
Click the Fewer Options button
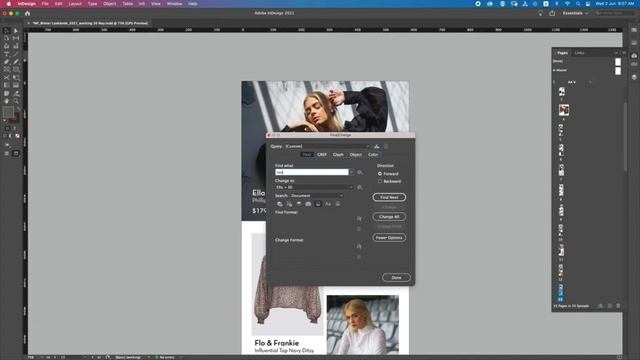pos(389,238)
